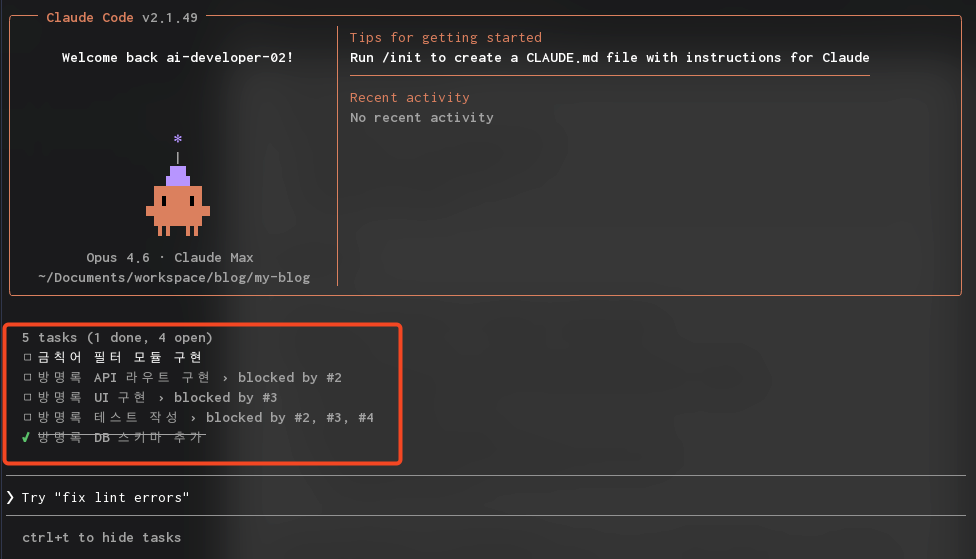Click the "Run /init" tip line
Viewport: 976px width, 559px height.
pos(609,57)
